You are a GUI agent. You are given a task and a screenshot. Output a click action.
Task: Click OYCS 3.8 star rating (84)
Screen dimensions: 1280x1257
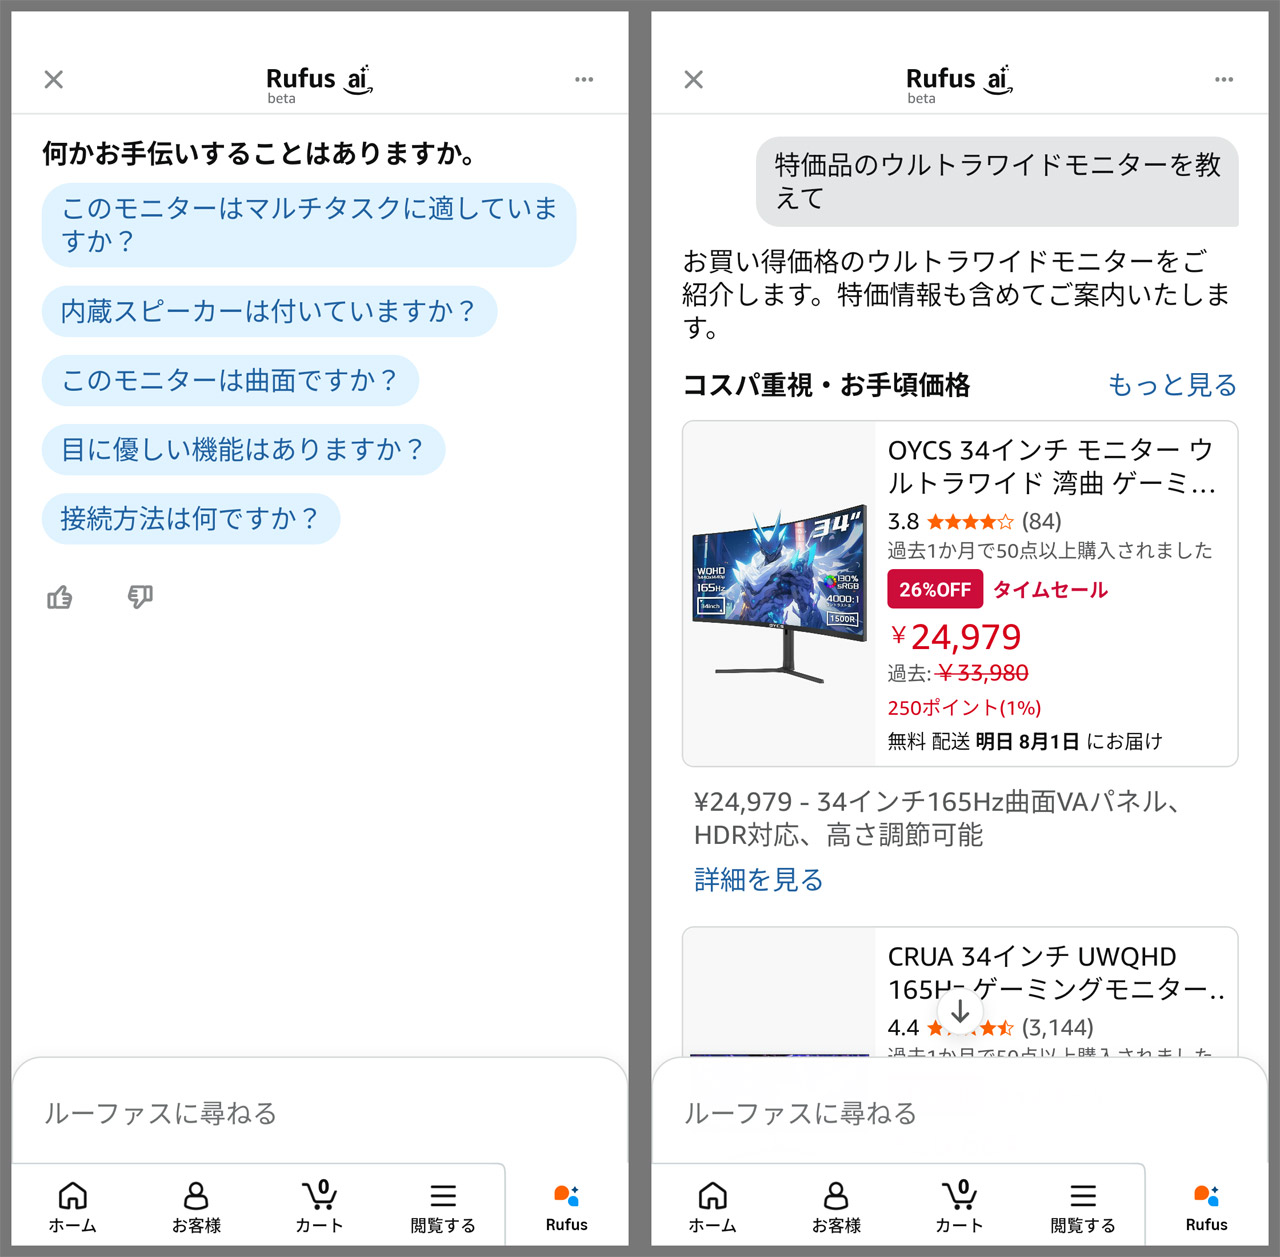click(975, 521)
